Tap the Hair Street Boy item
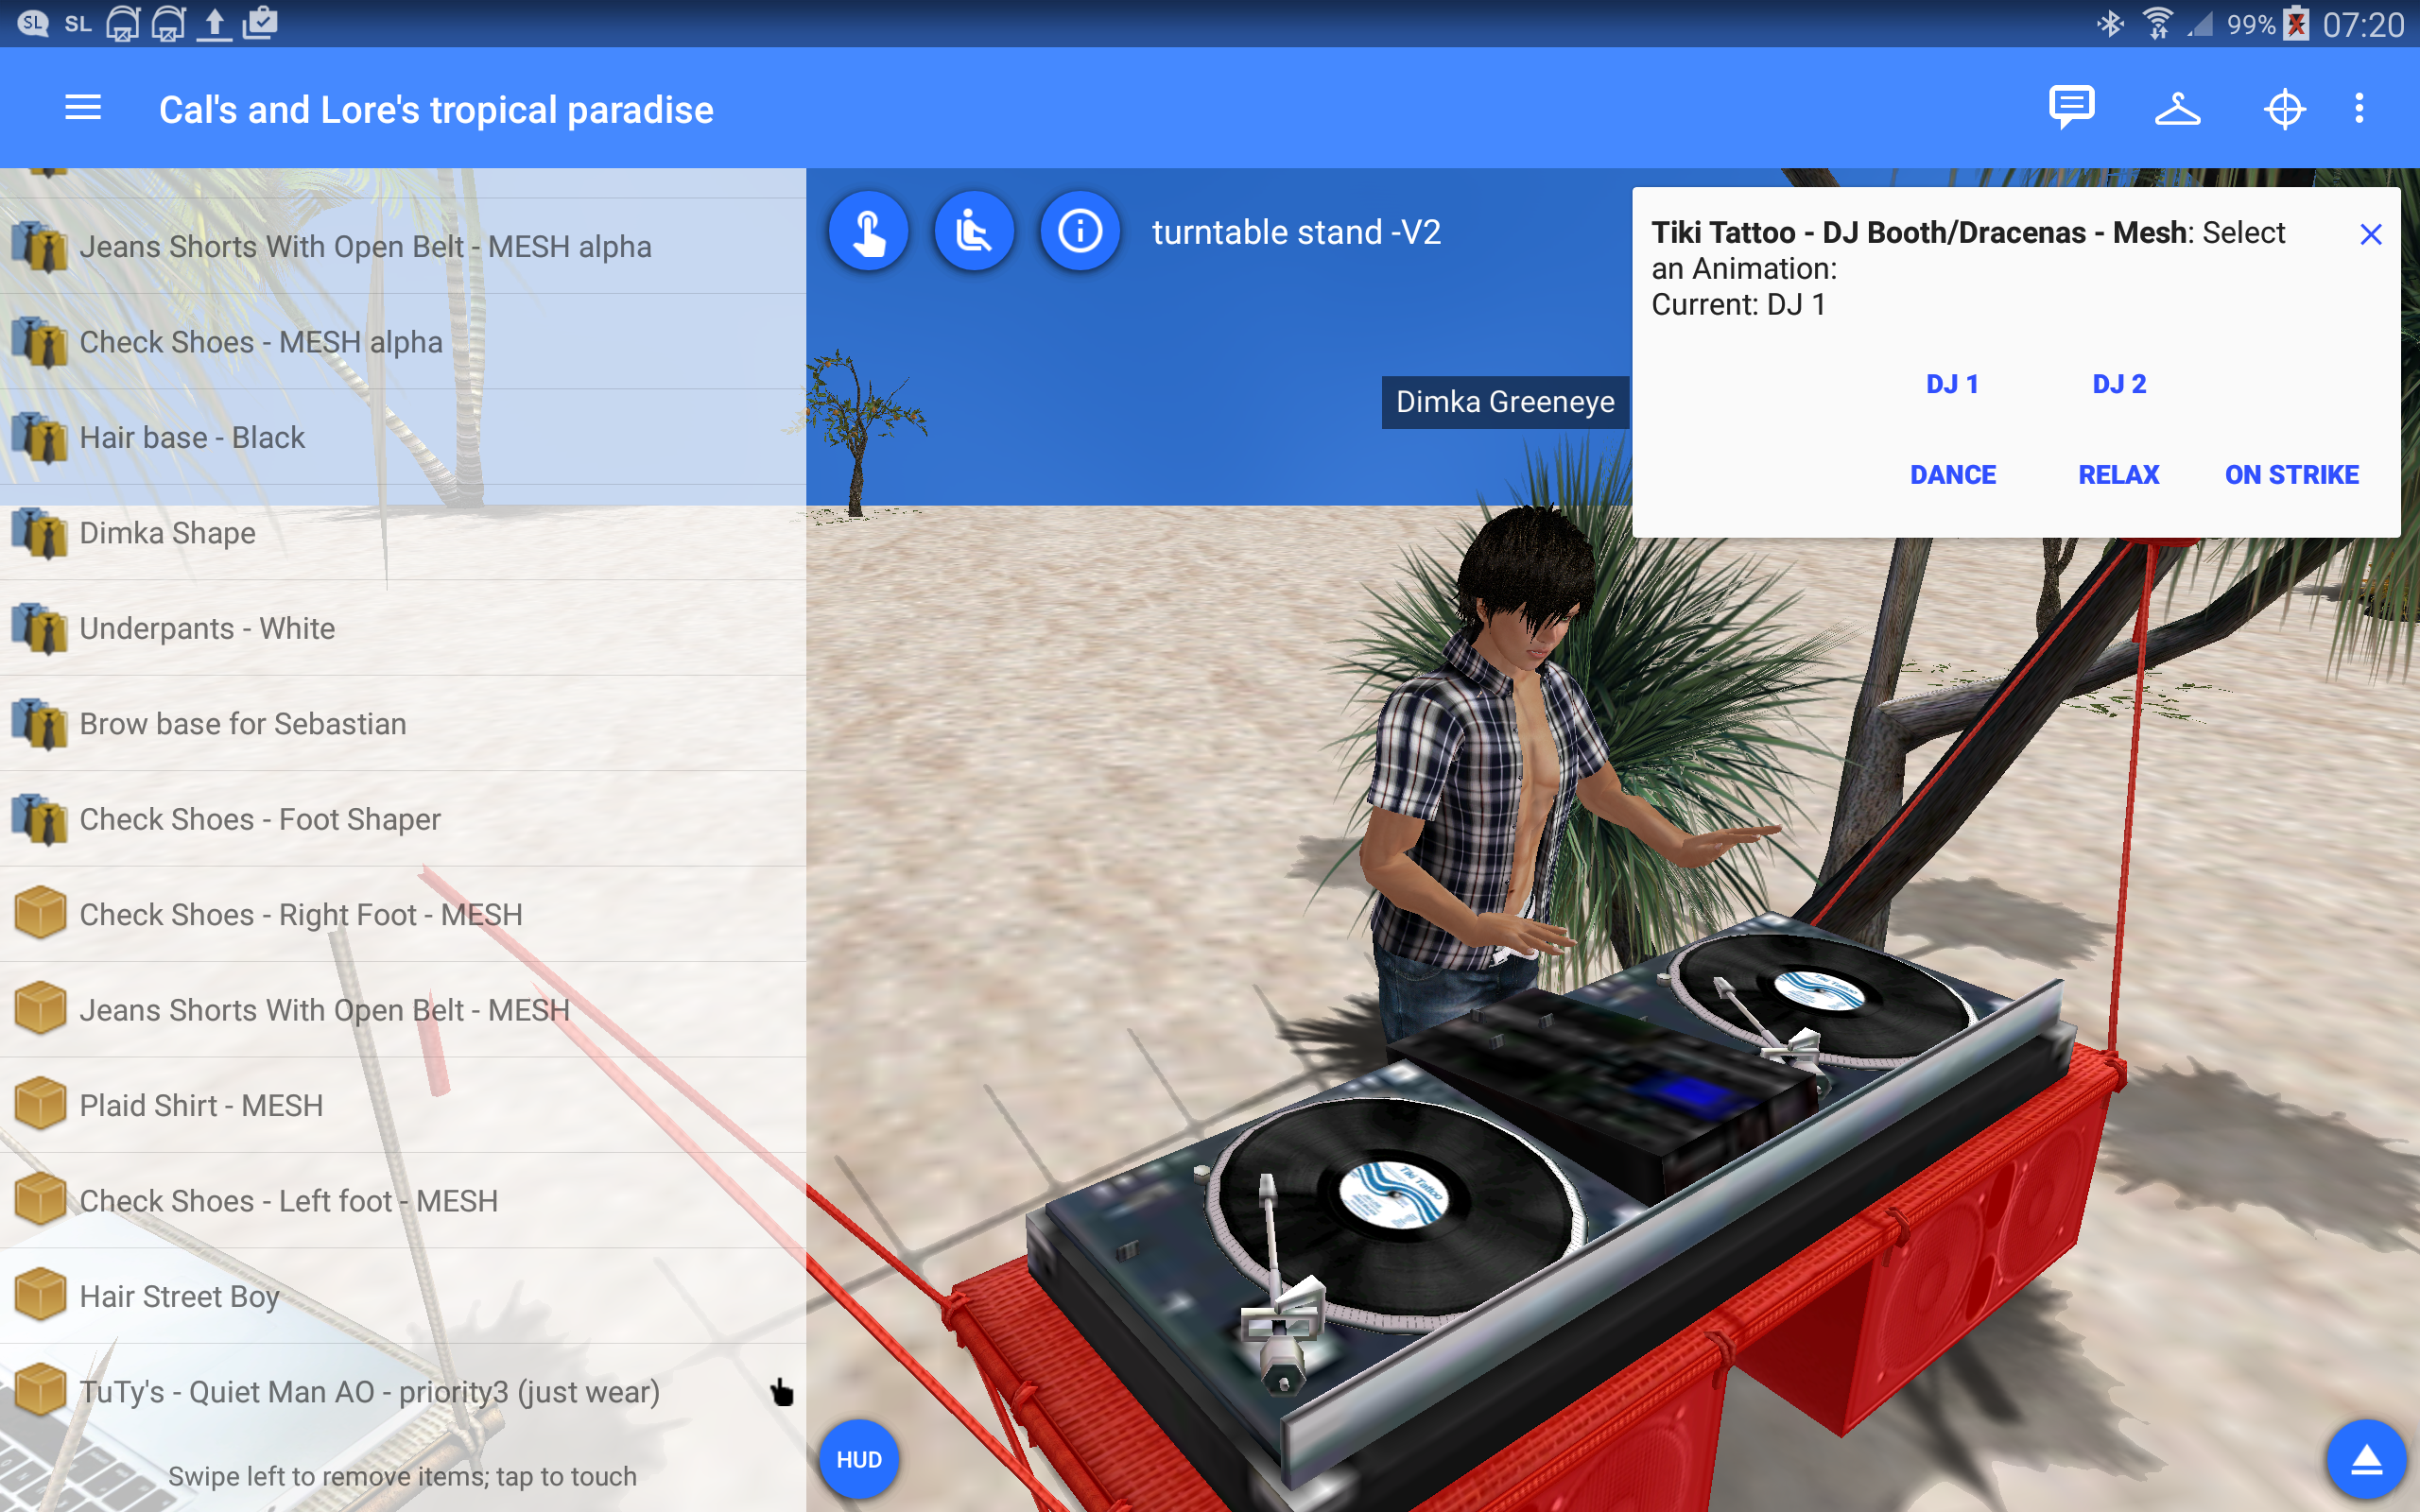This screenshot has width=2420, height=1512. coord(180,1296)
